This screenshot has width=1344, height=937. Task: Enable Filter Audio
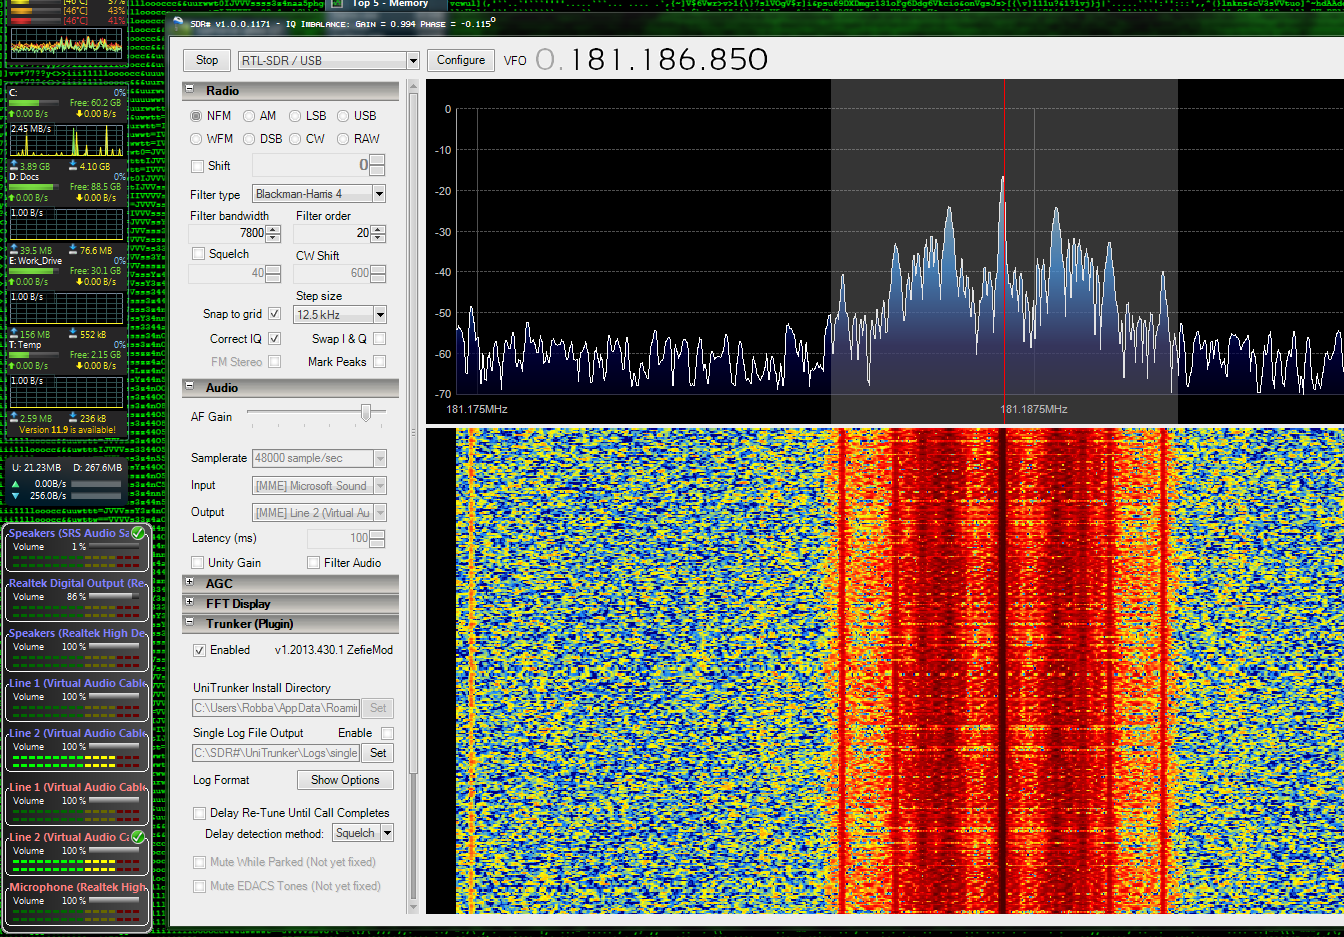313,563
